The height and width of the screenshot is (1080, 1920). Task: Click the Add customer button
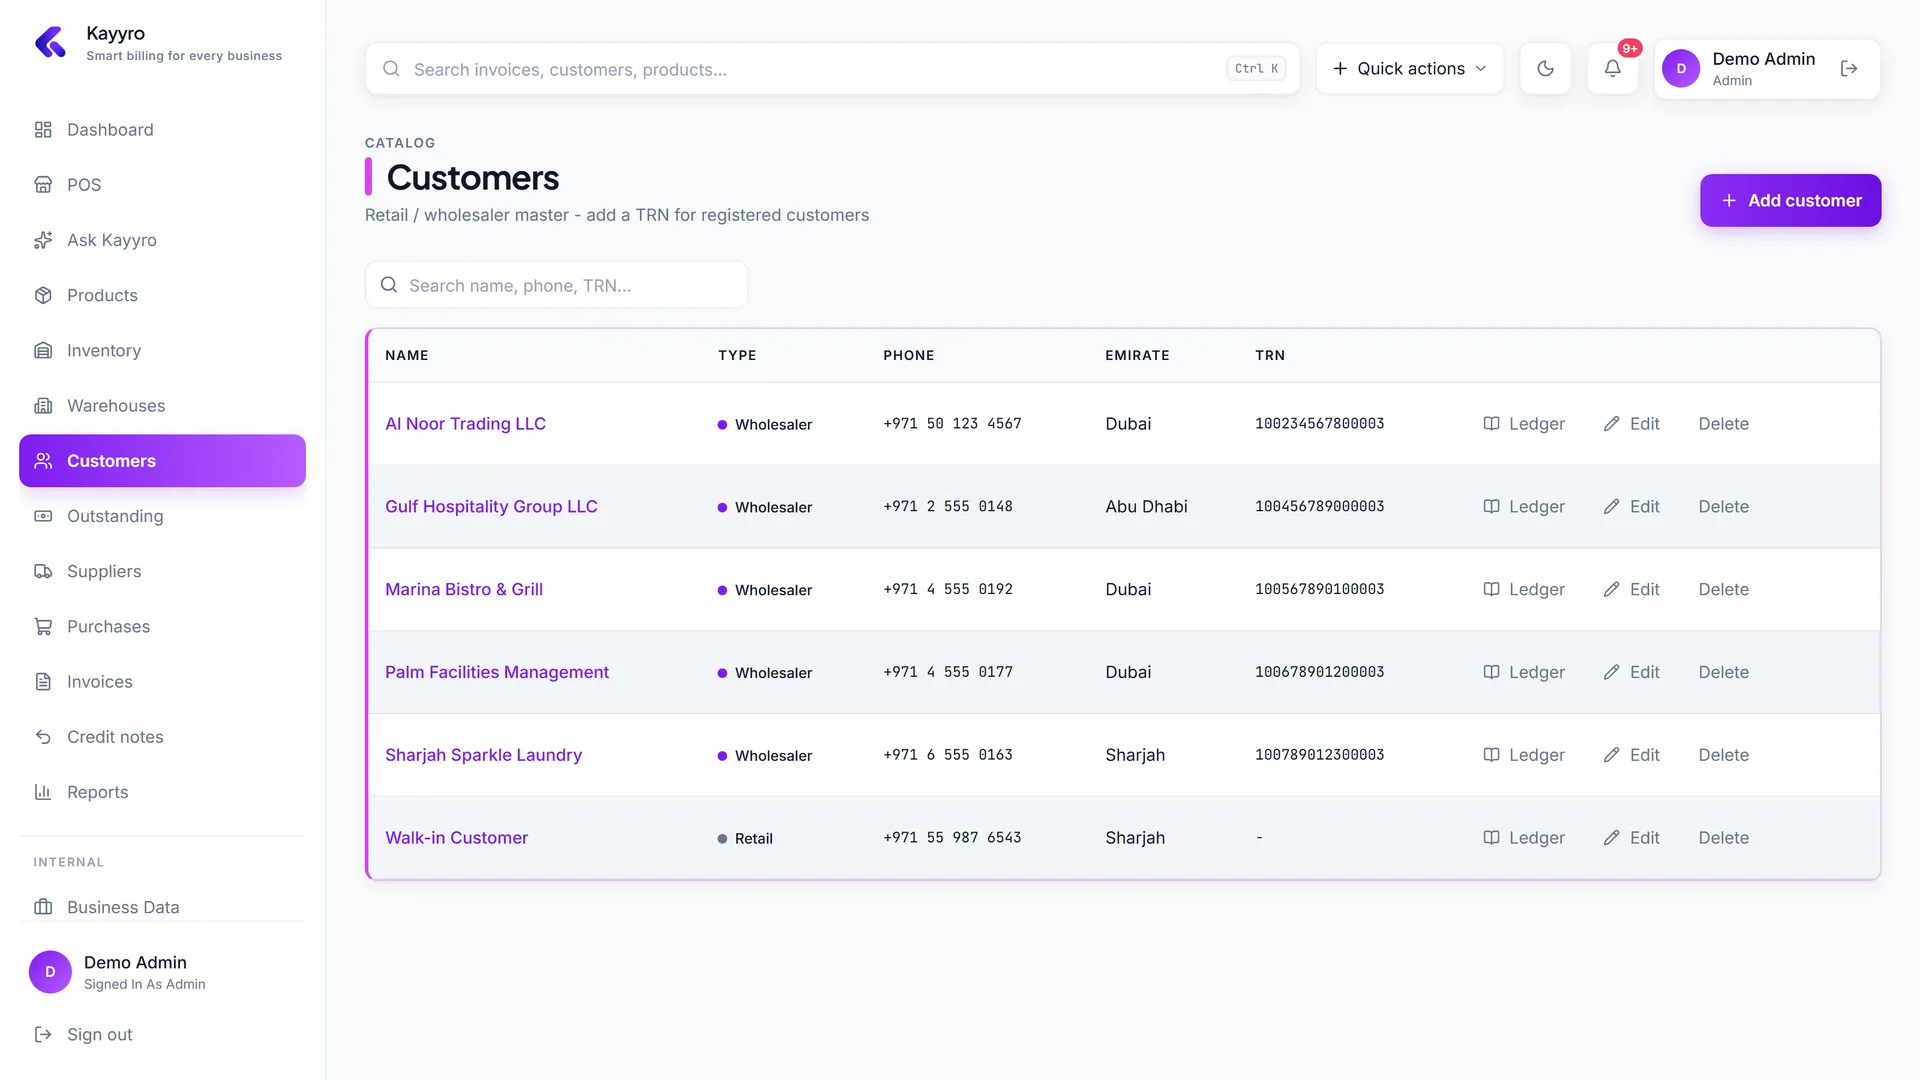[1790, 201]
